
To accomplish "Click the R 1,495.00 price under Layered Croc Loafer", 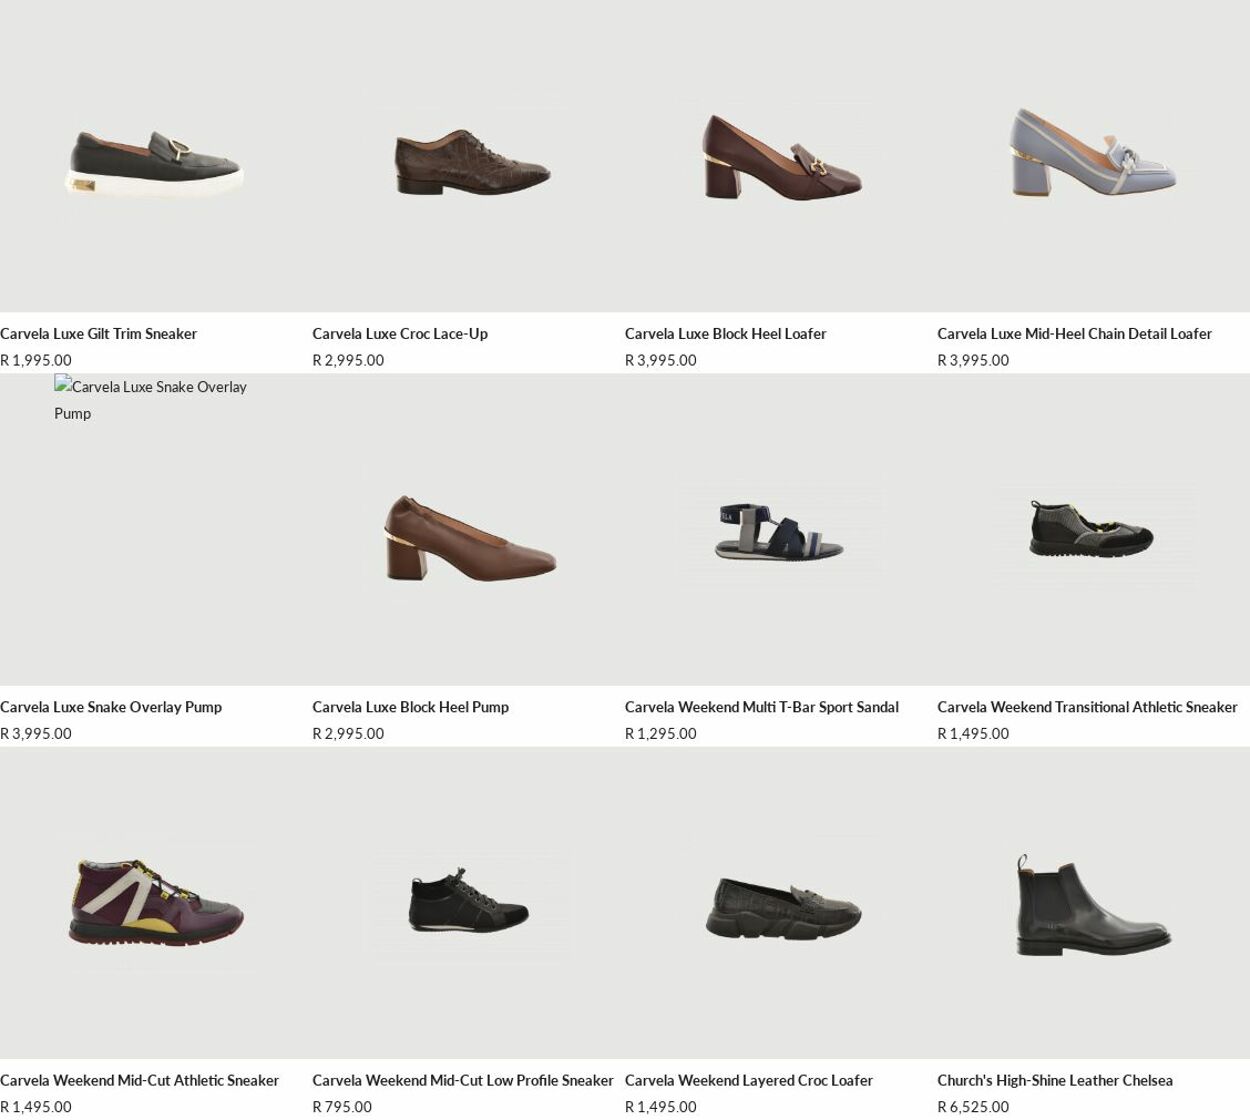I will pyautogui.click(x=661, y=1107).
